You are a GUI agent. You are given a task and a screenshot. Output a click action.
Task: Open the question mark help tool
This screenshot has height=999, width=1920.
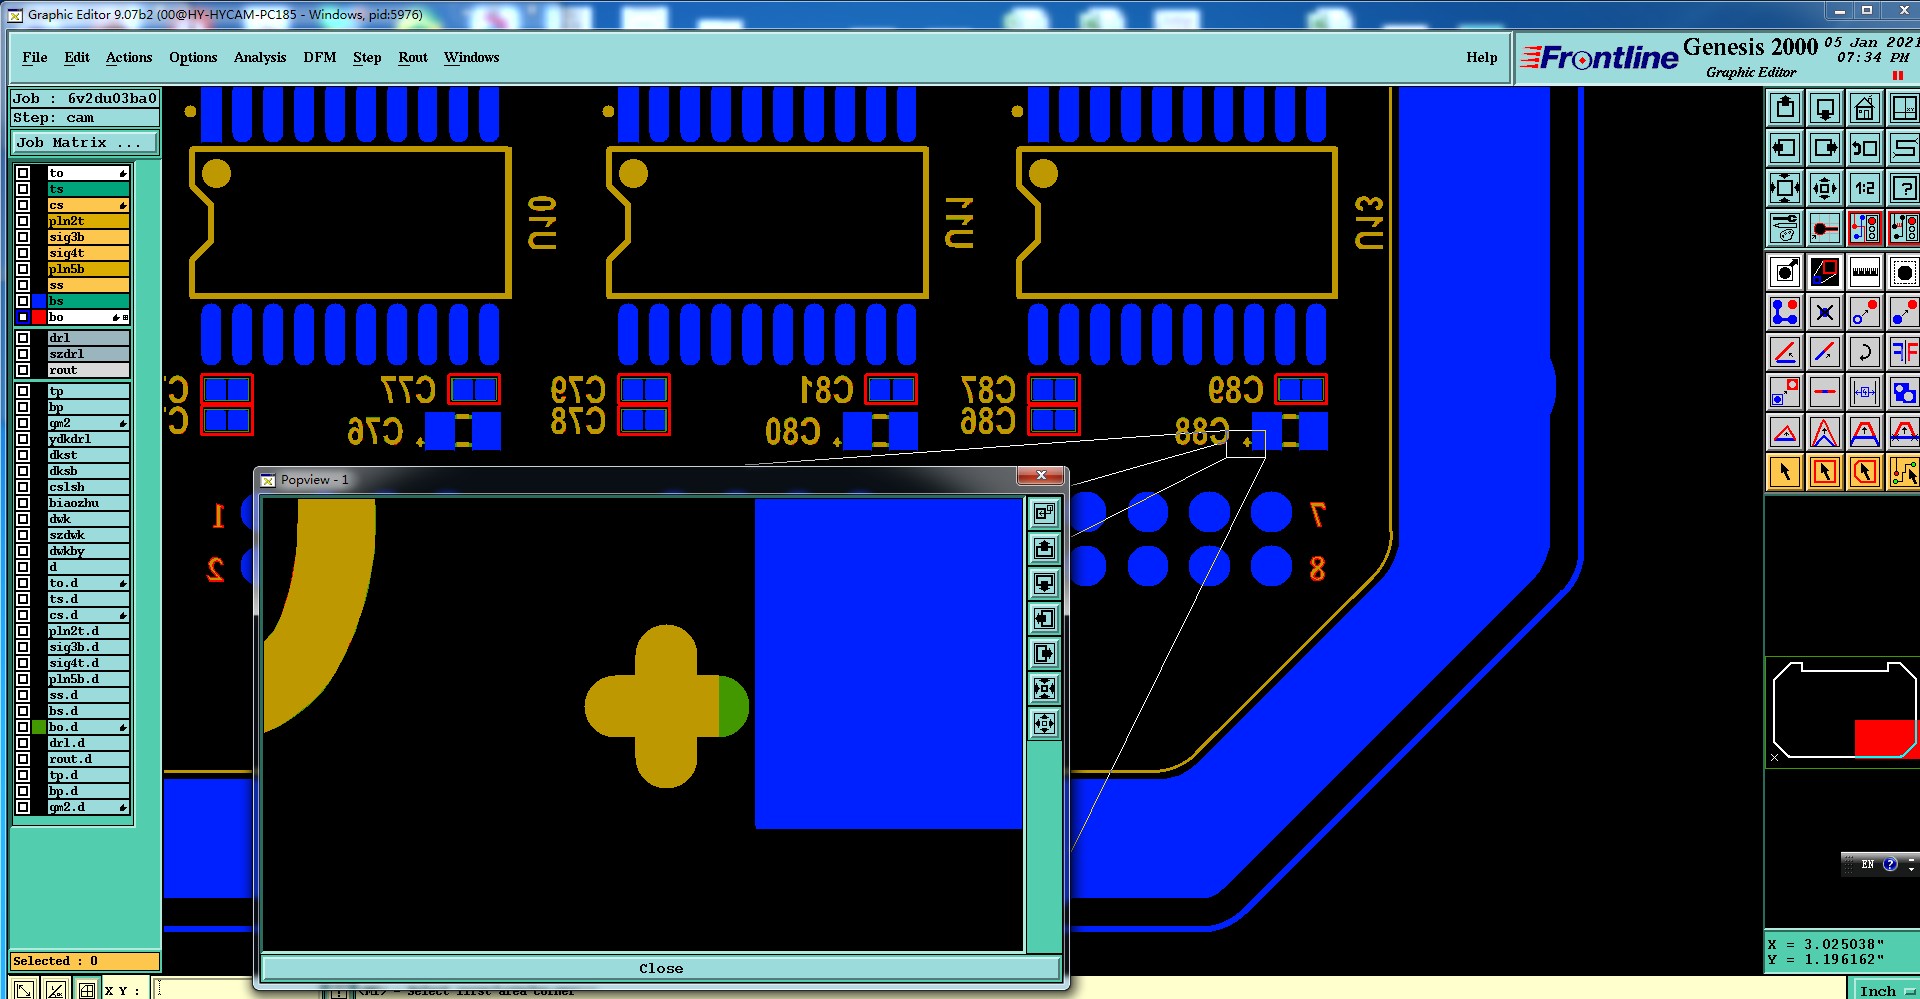coord(1904,188)
